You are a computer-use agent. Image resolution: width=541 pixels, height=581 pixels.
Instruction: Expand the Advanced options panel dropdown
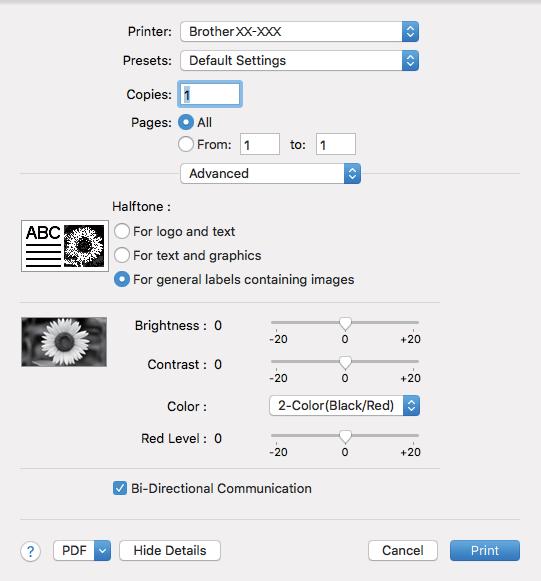pos(270,173)
